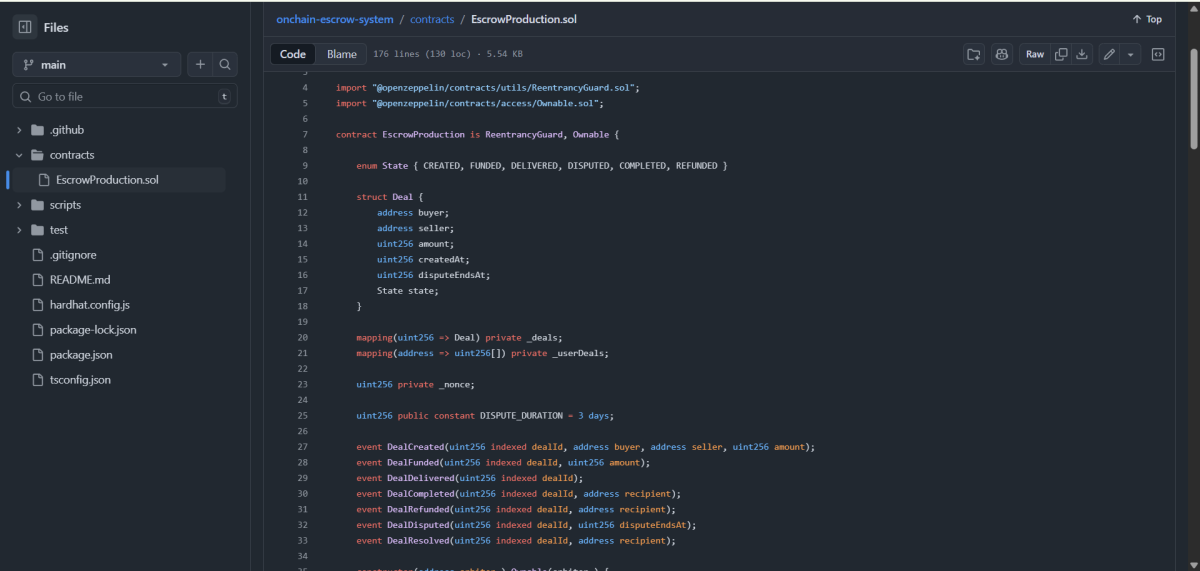The height and width of the screenshot is (571, 1200).
Task: Click the Copilot icon in file toolbar
Action: 1001,54
